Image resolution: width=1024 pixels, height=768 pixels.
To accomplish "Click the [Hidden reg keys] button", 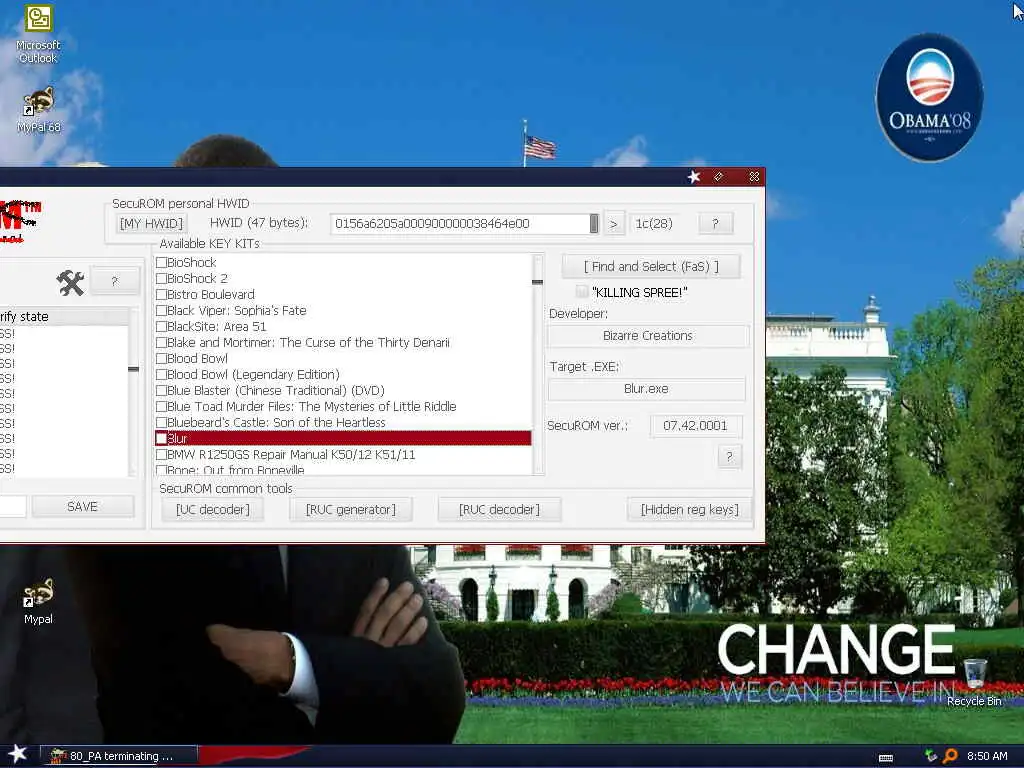I will 690,509.
